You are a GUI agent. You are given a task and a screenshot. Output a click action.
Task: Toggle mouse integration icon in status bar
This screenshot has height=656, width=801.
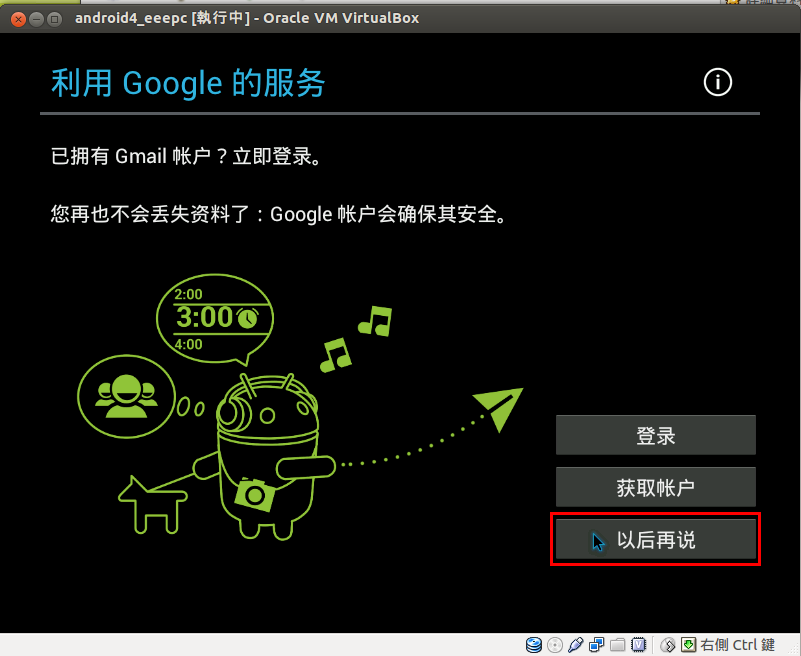click(x=667, y=645)
